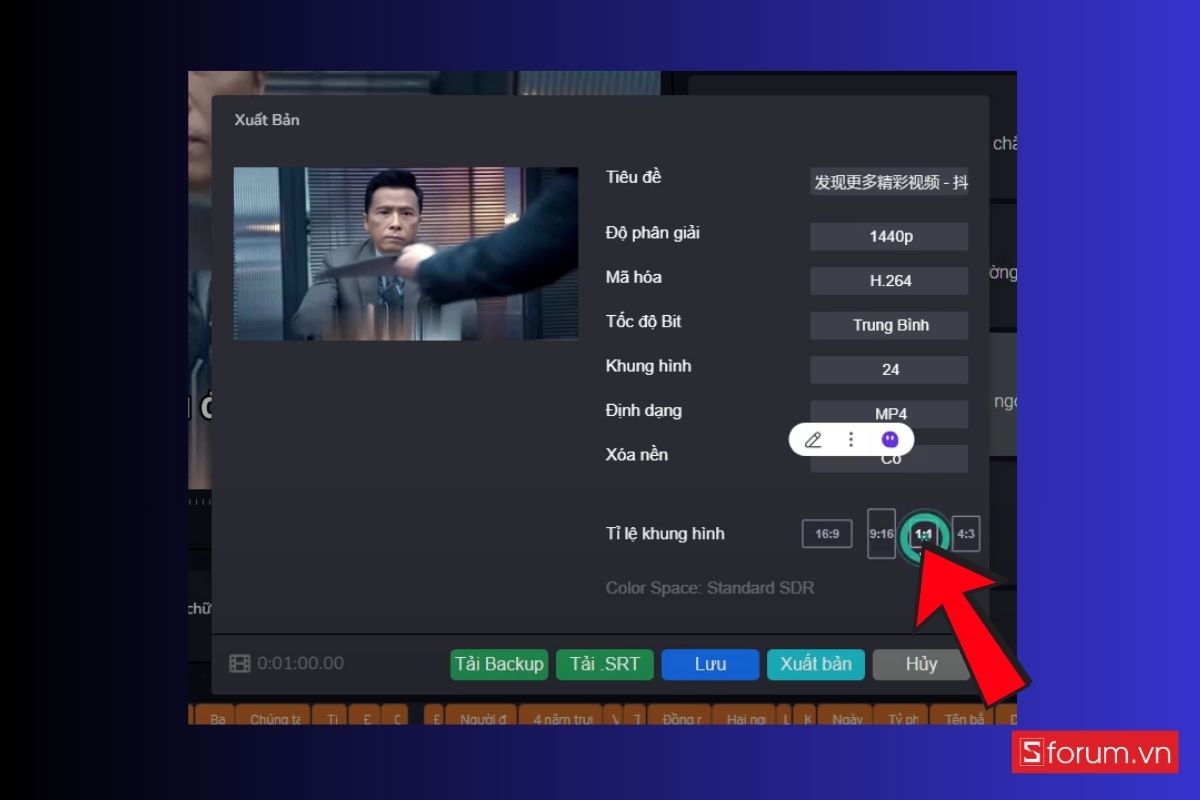Select the 'Tên bả' subtitle clip on timeline

point(962,716)
